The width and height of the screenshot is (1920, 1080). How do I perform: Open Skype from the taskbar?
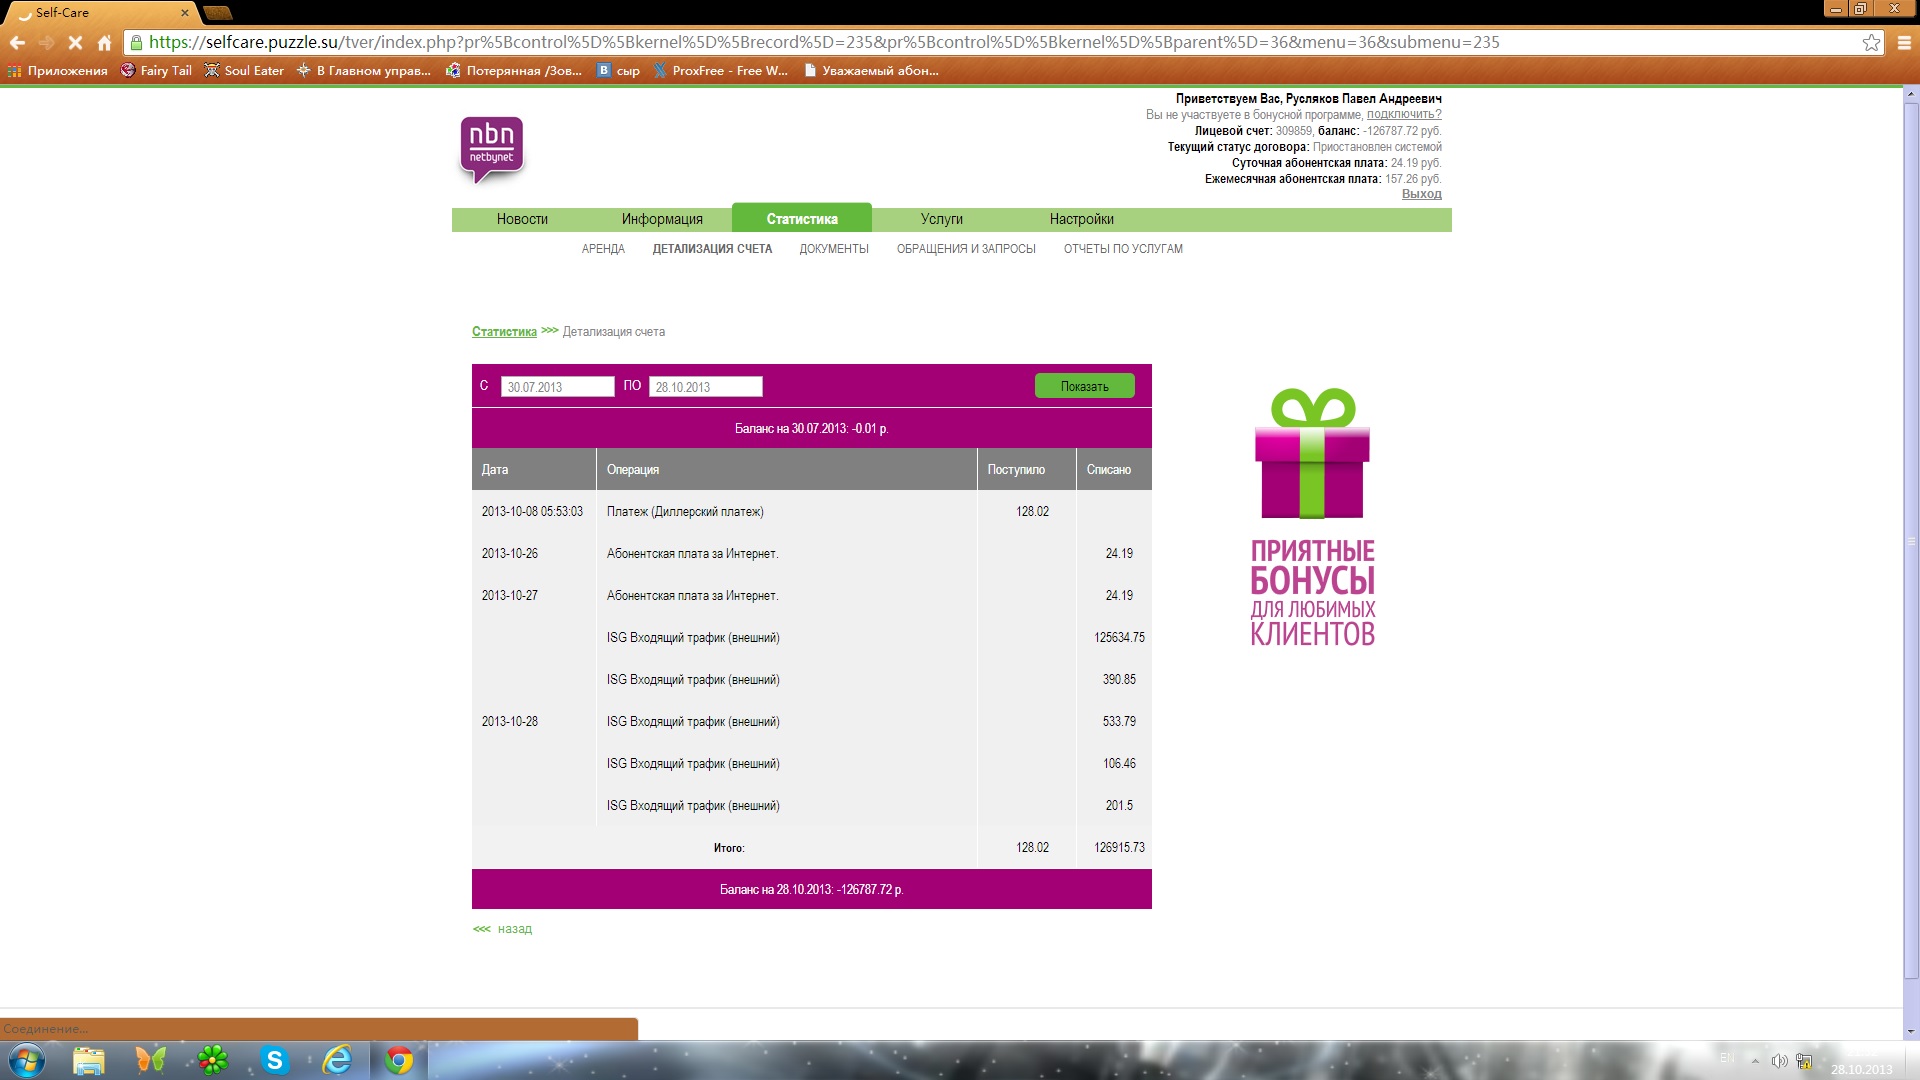274,1060
